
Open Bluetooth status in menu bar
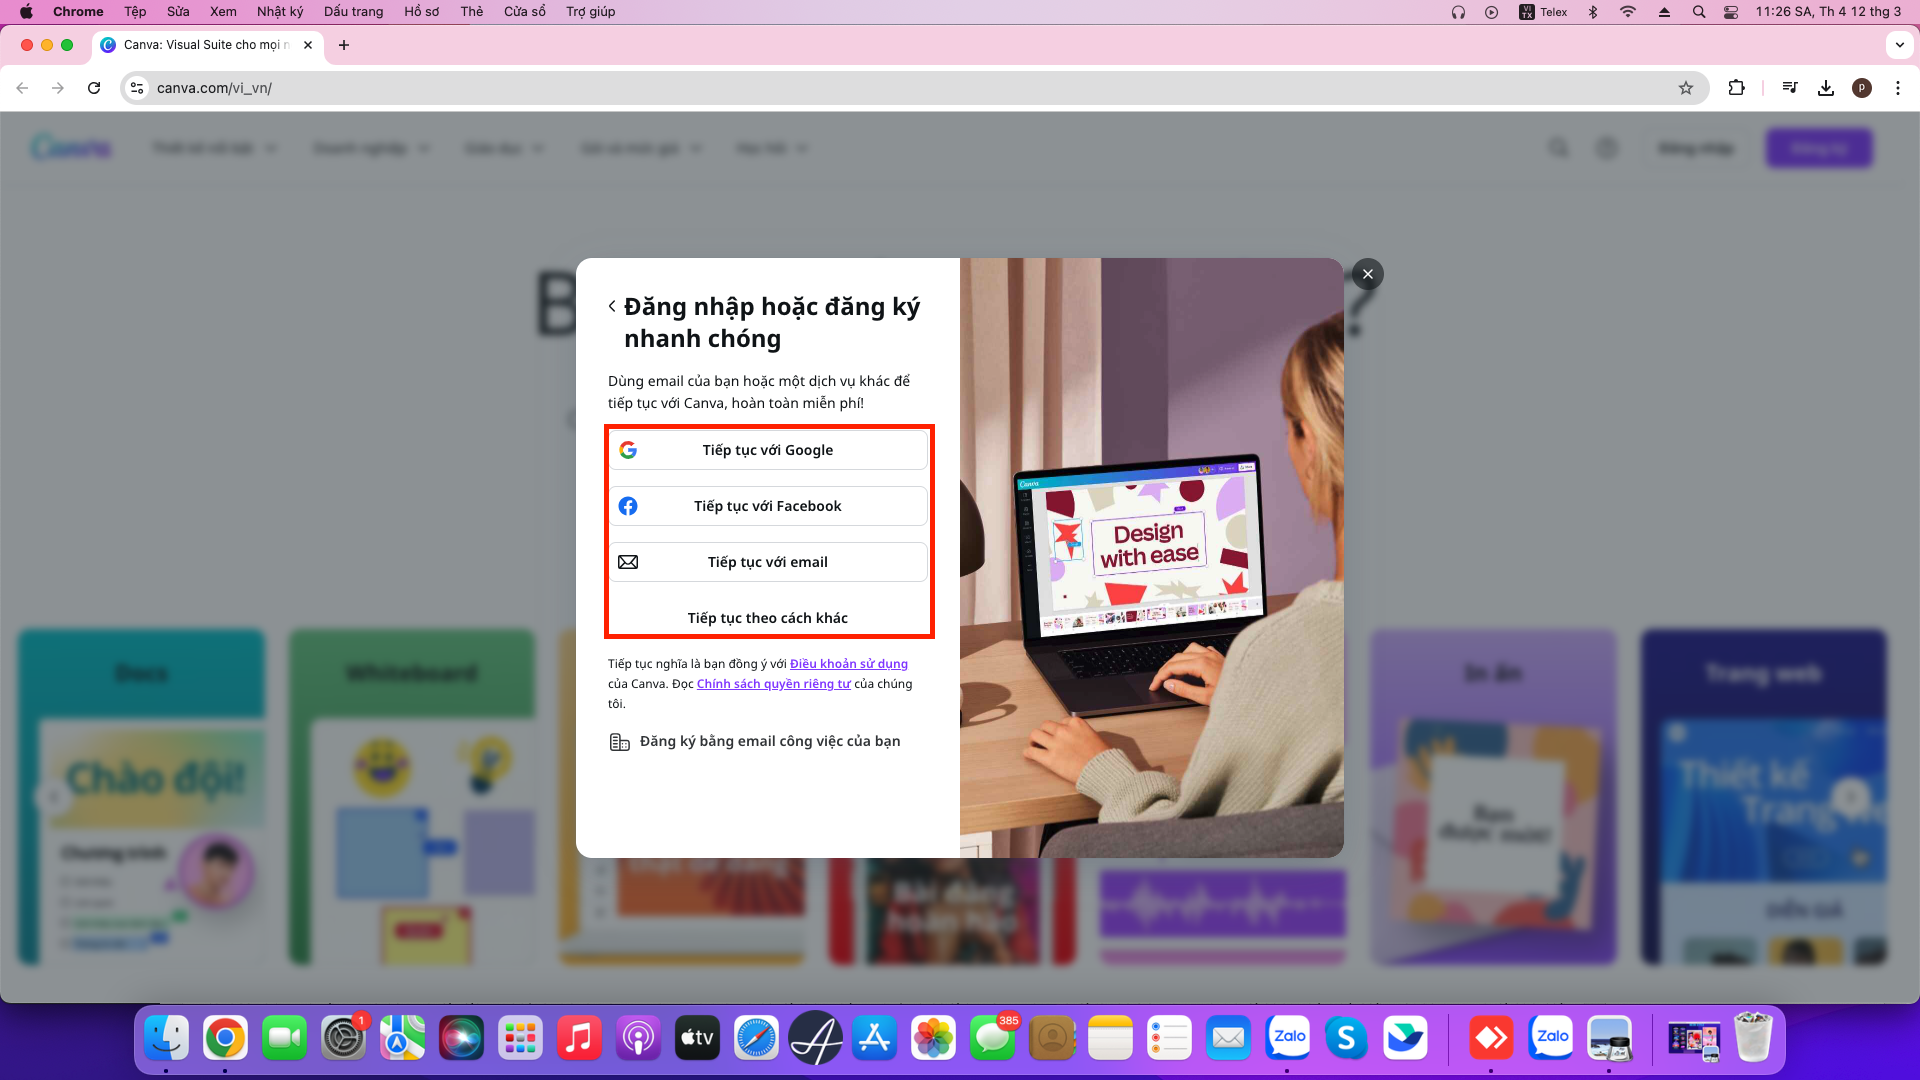(x=1593, y=12)
